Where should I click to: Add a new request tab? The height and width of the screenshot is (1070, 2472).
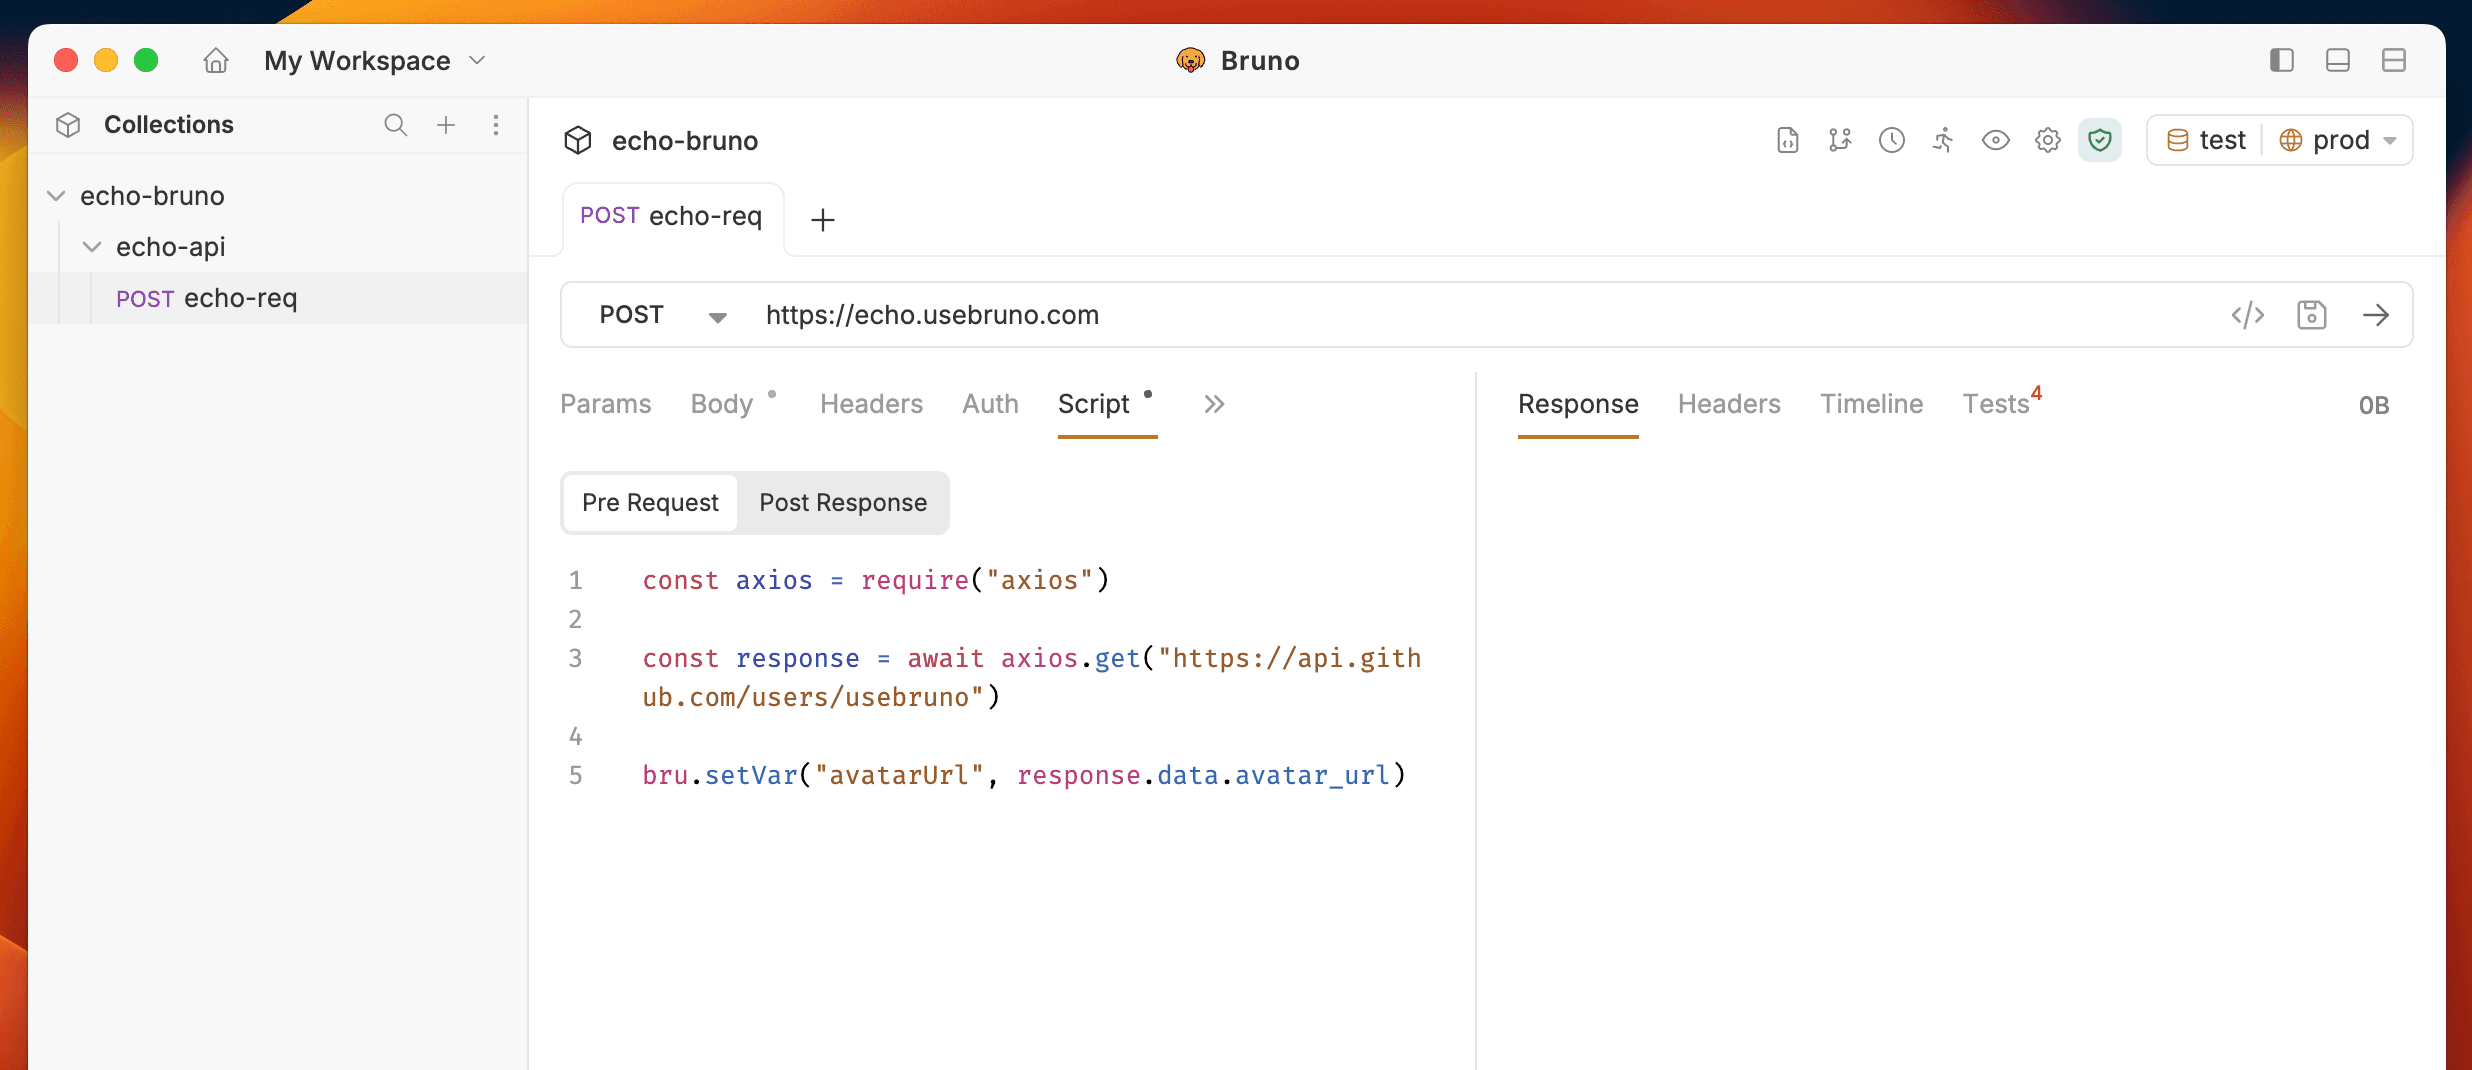(822, 220)
